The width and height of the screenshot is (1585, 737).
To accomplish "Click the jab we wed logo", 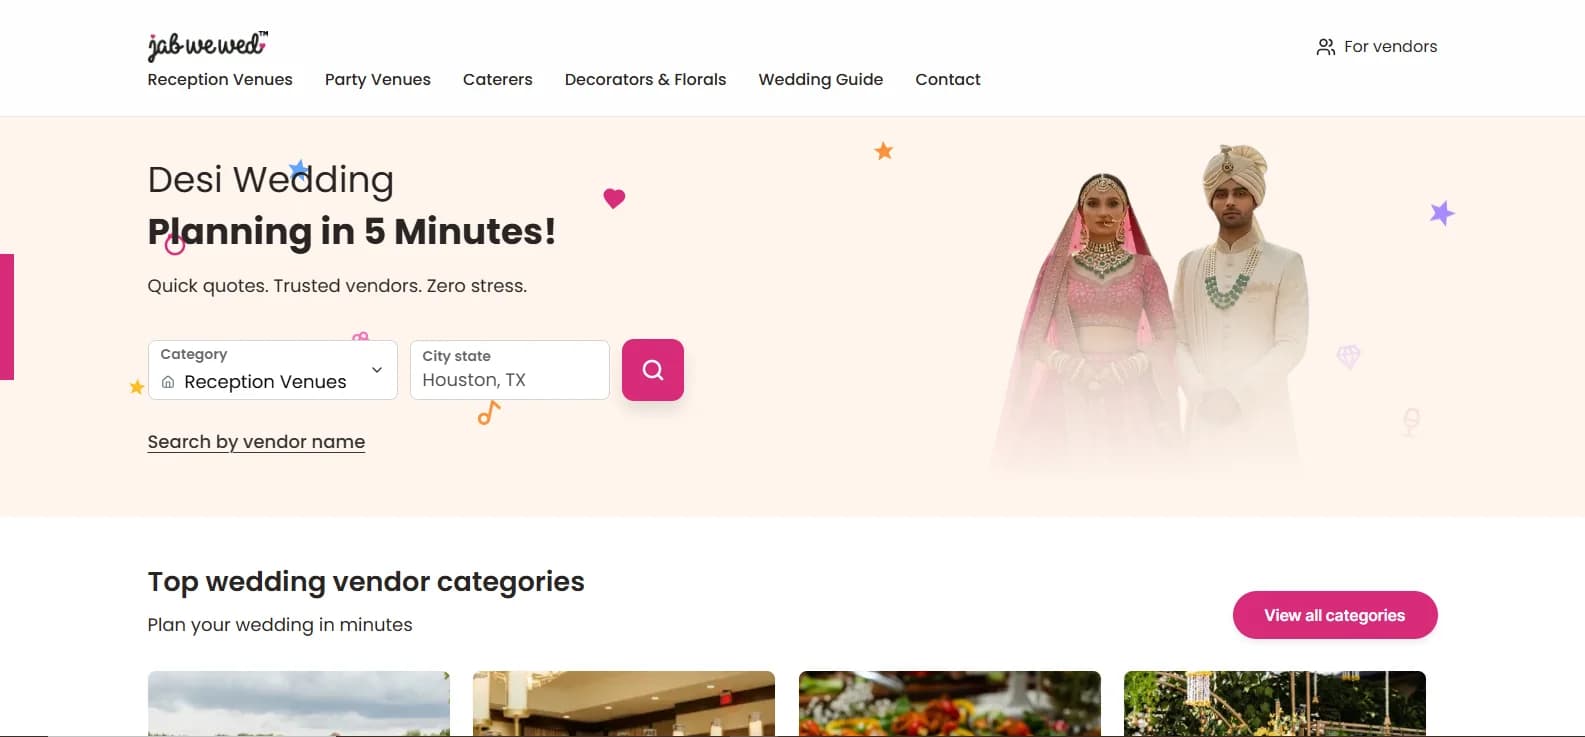I will click(207, 46).
